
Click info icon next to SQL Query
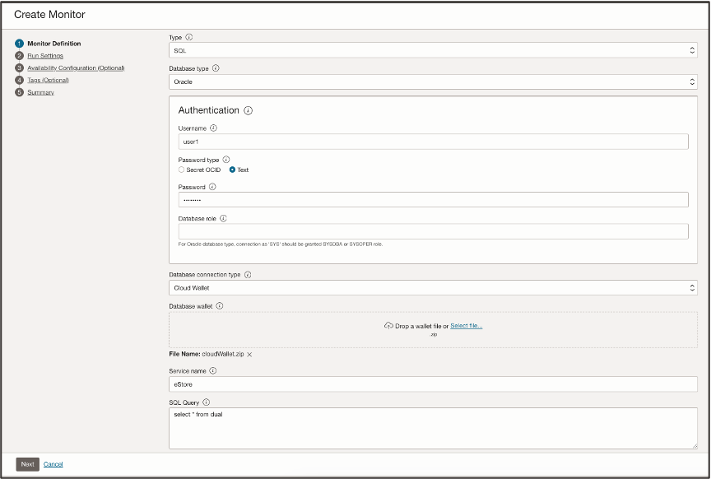206,402
